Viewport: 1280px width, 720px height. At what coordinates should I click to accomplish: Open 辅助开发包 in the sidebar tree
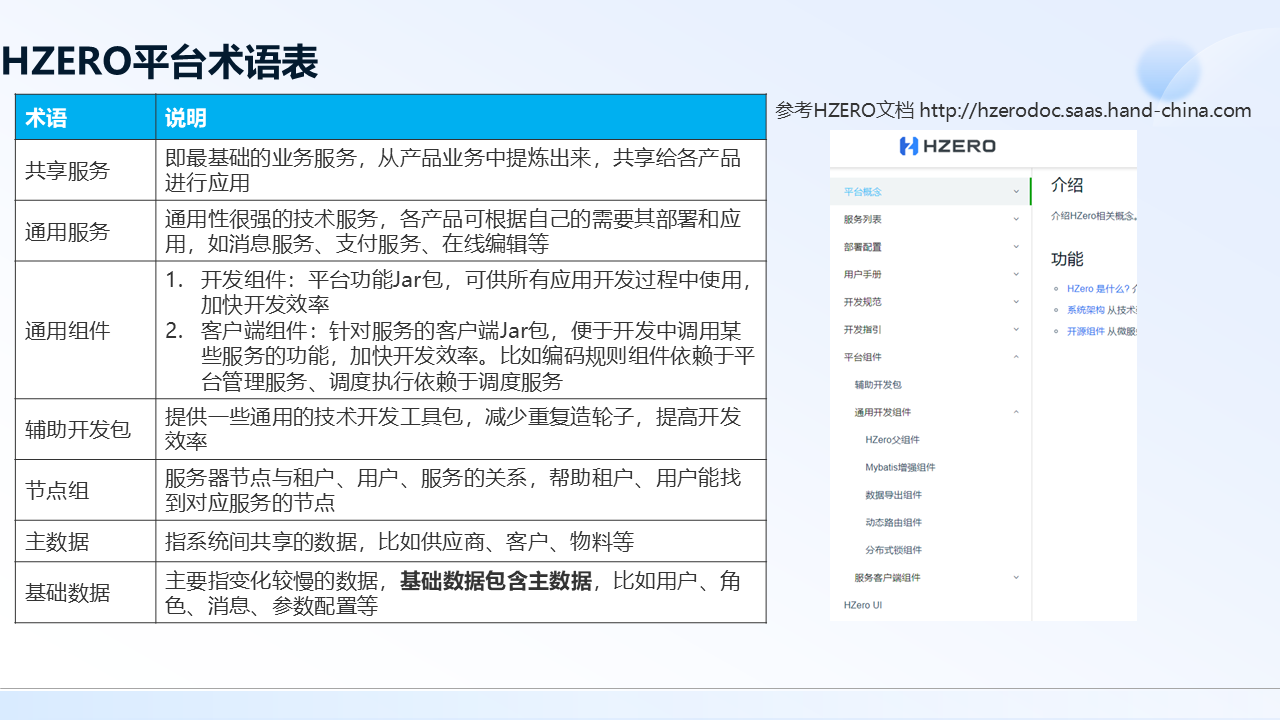[877, 384]
